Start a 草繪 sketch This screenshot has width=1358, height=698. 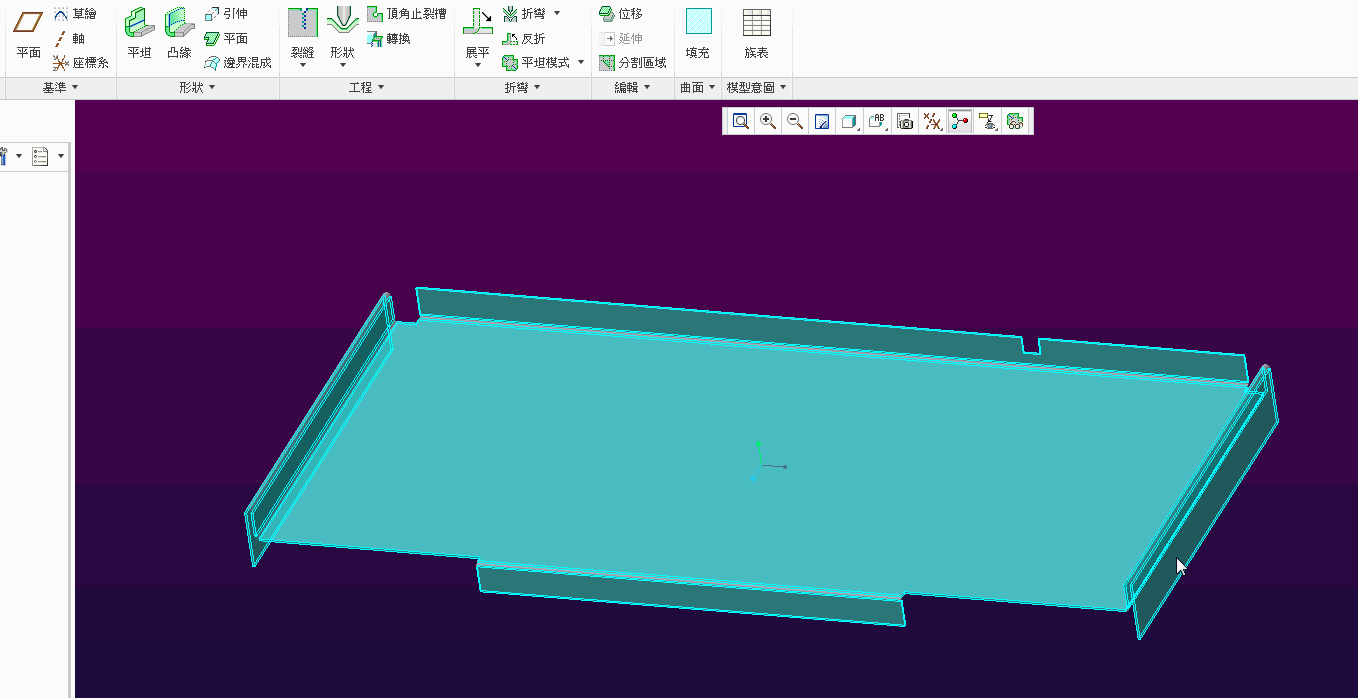tap(75, 14)
